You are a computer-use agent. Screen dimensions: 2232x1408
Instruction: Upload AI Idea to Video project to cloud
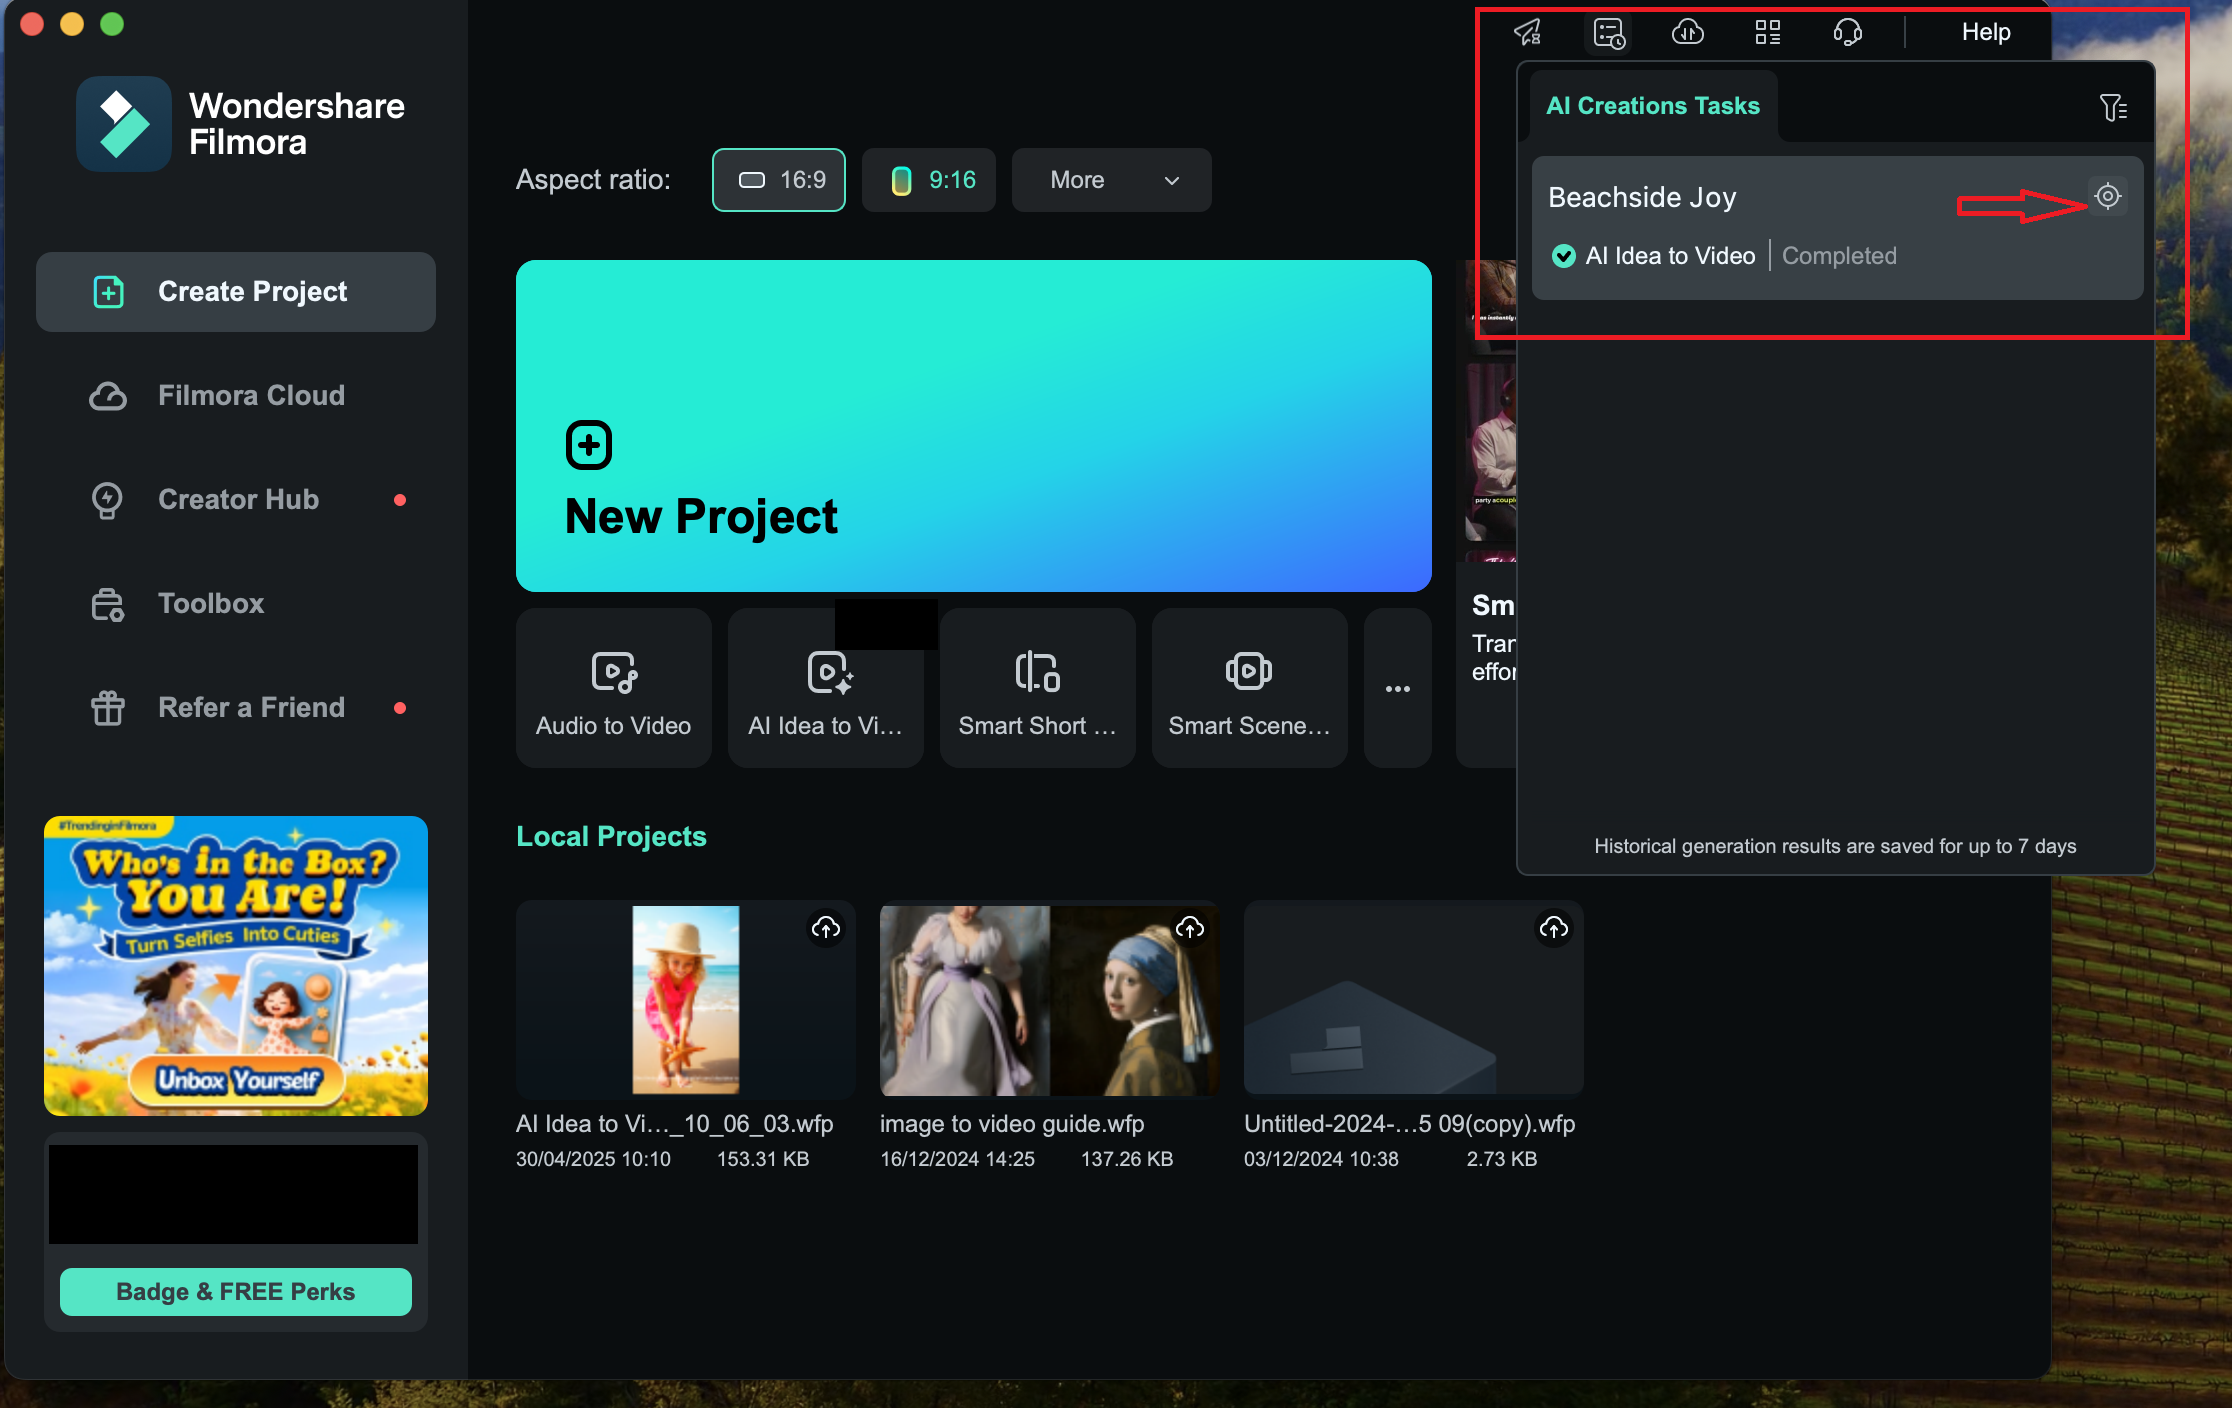click(x=825, y=929)
